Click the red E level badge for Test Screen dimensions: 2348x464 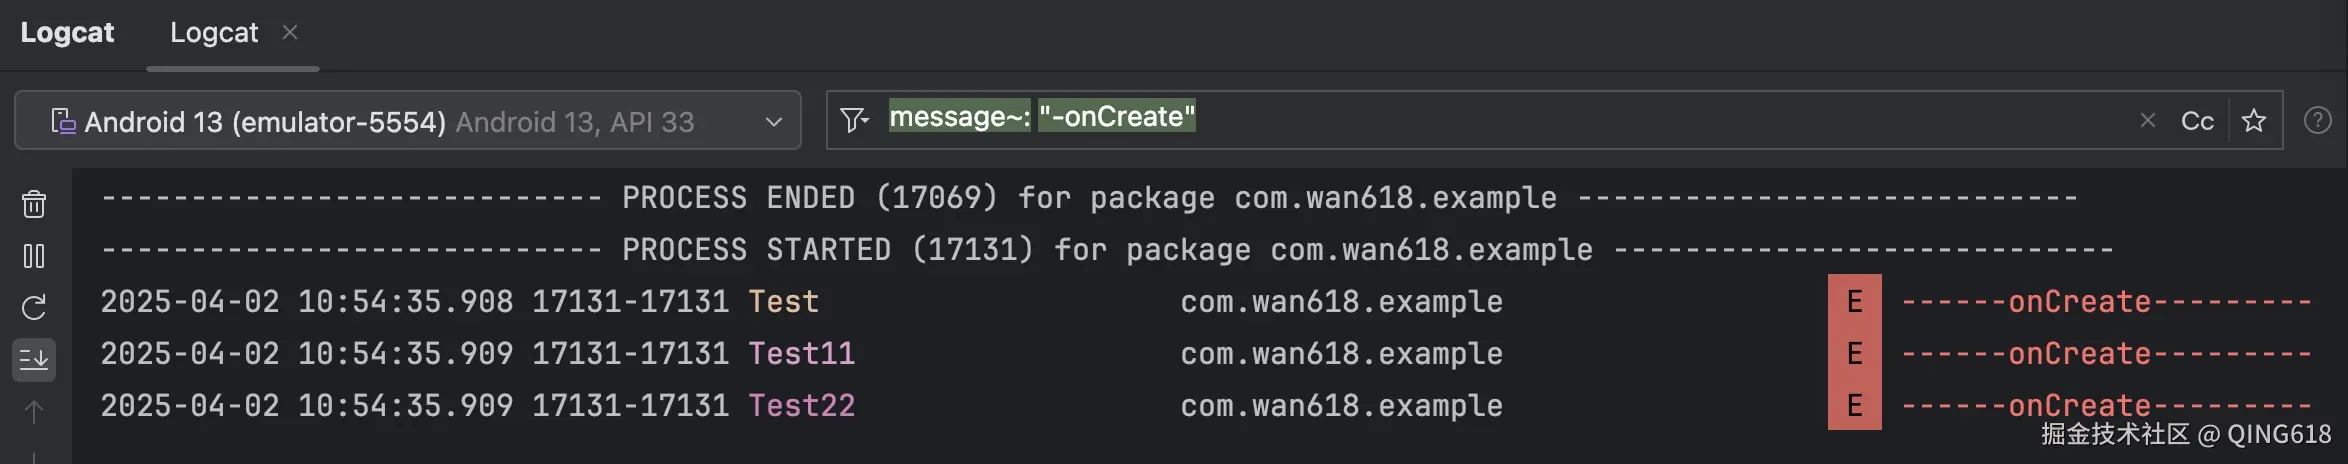pyautogui.click(x=1855, y=300)
